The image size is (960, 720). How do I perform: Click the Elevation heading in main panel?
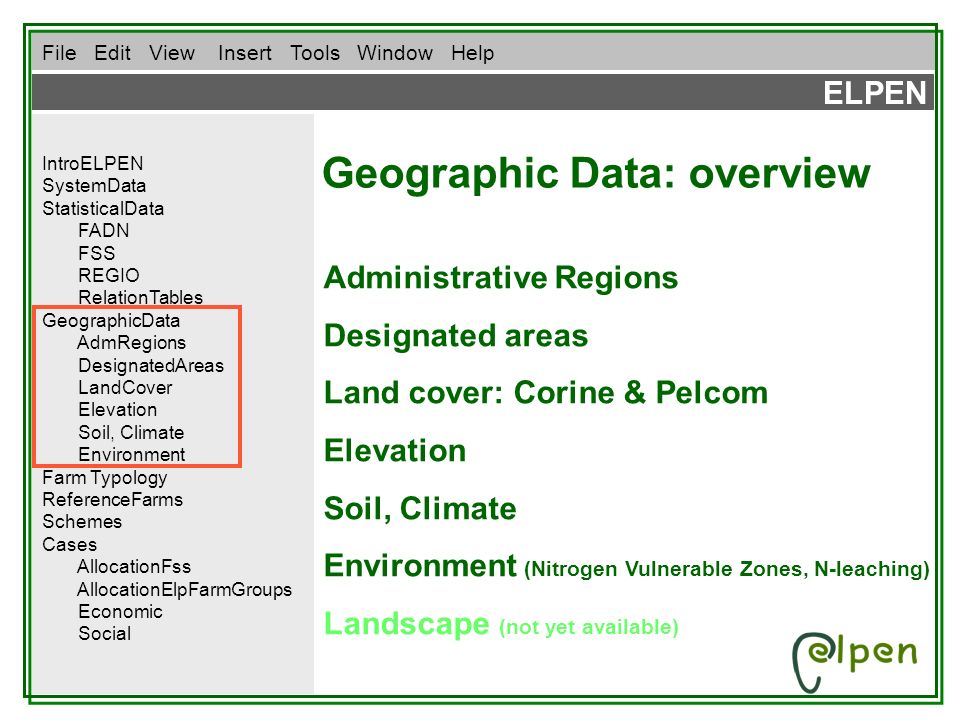pyautogui.click(x=396, y=451)
